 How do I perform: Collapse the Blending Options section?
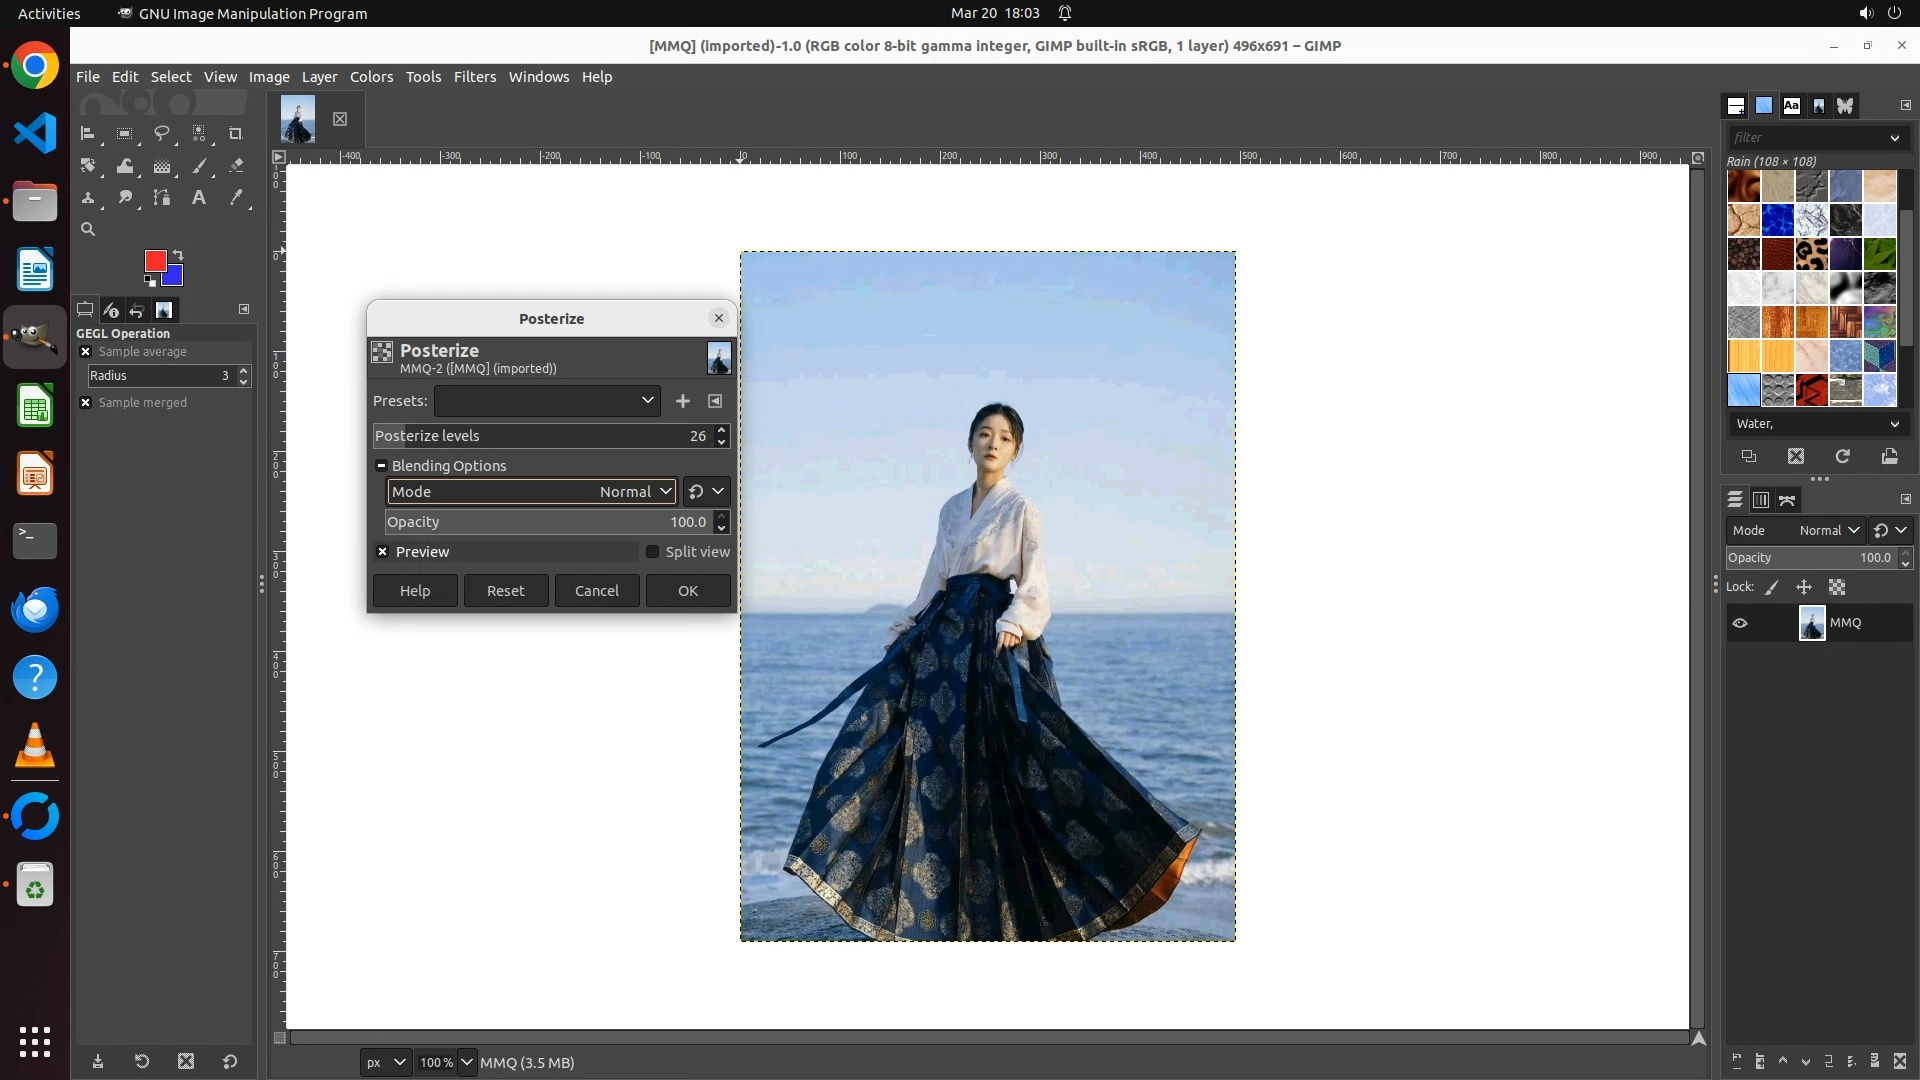pyautogui.click(x=381, y=466)
